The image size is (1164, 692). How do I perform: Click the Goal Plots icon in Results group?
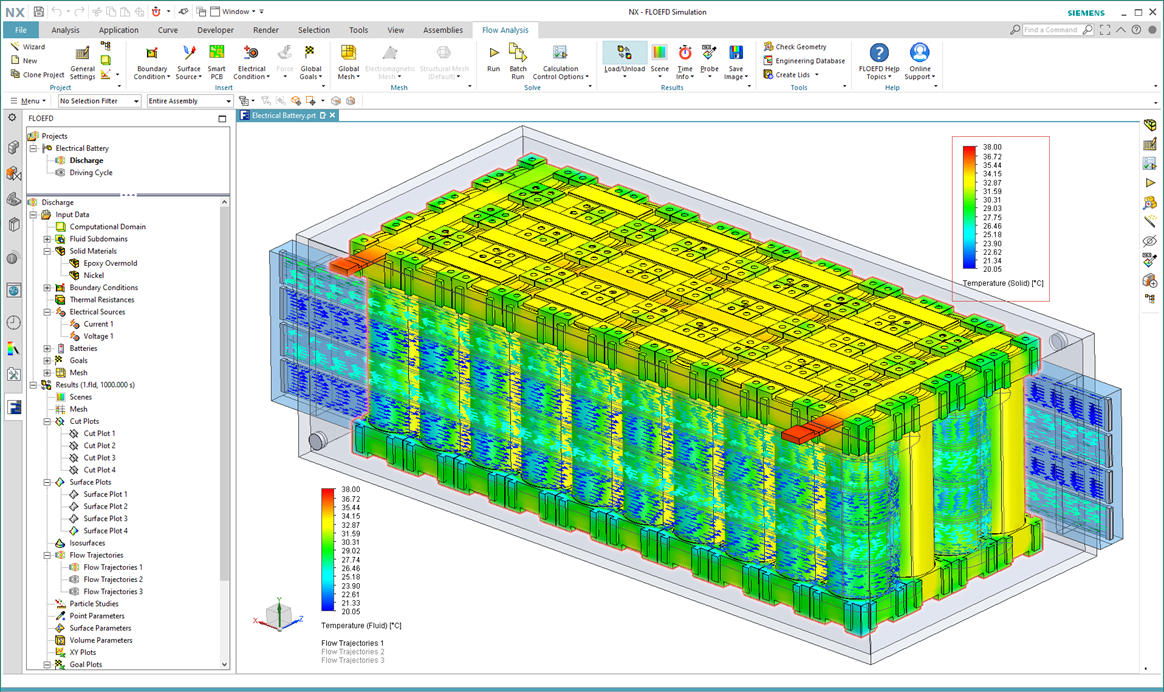click(86, 664)
